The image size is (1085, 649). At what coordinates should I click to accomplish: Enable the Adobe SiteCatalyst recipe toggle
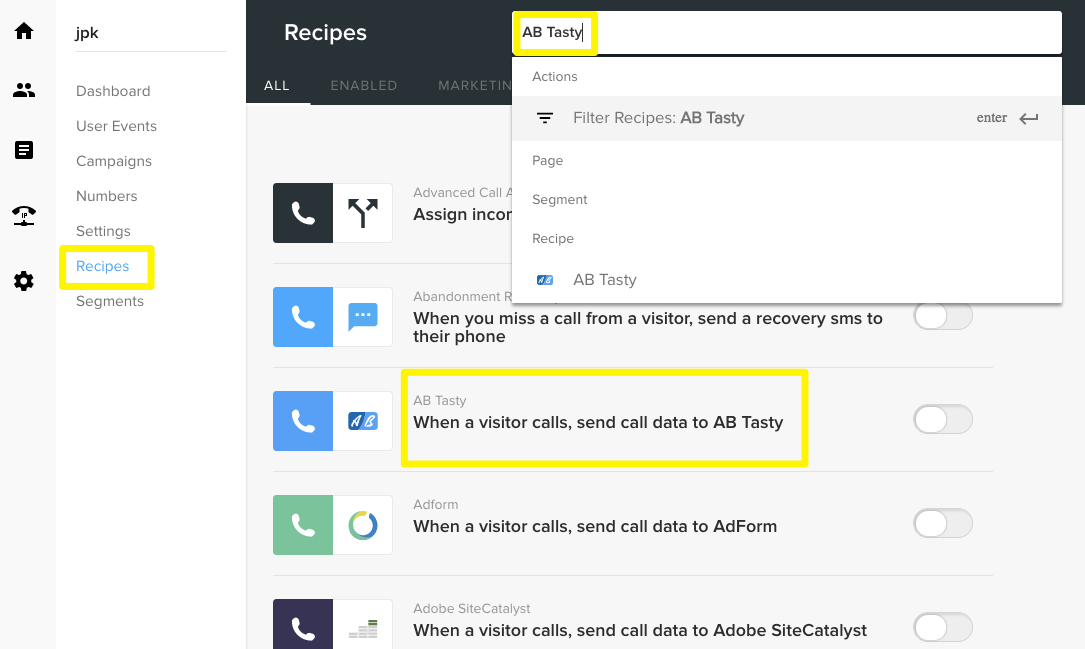click(x=942, y=627)
